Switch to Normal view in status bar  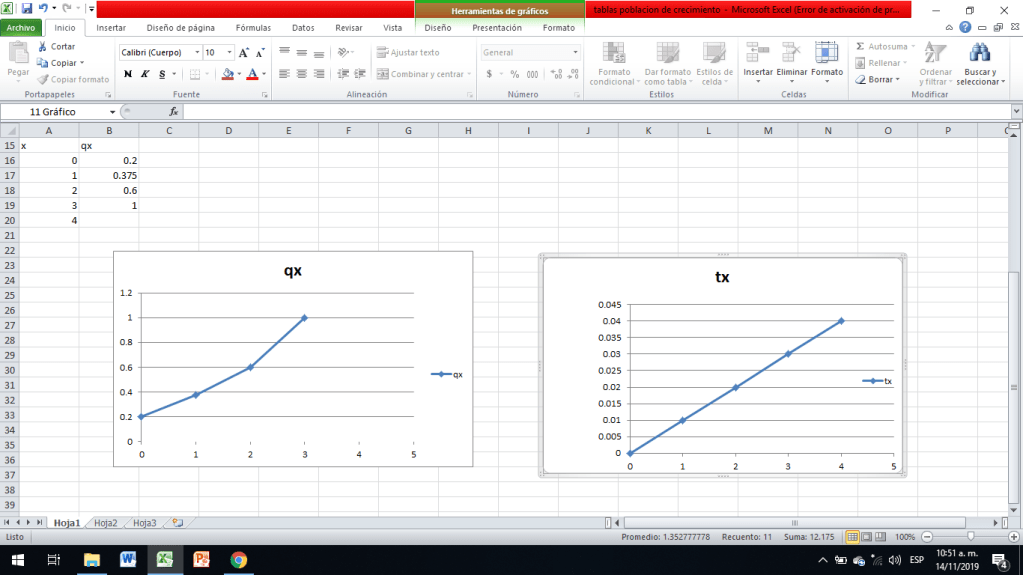(852, 537)
